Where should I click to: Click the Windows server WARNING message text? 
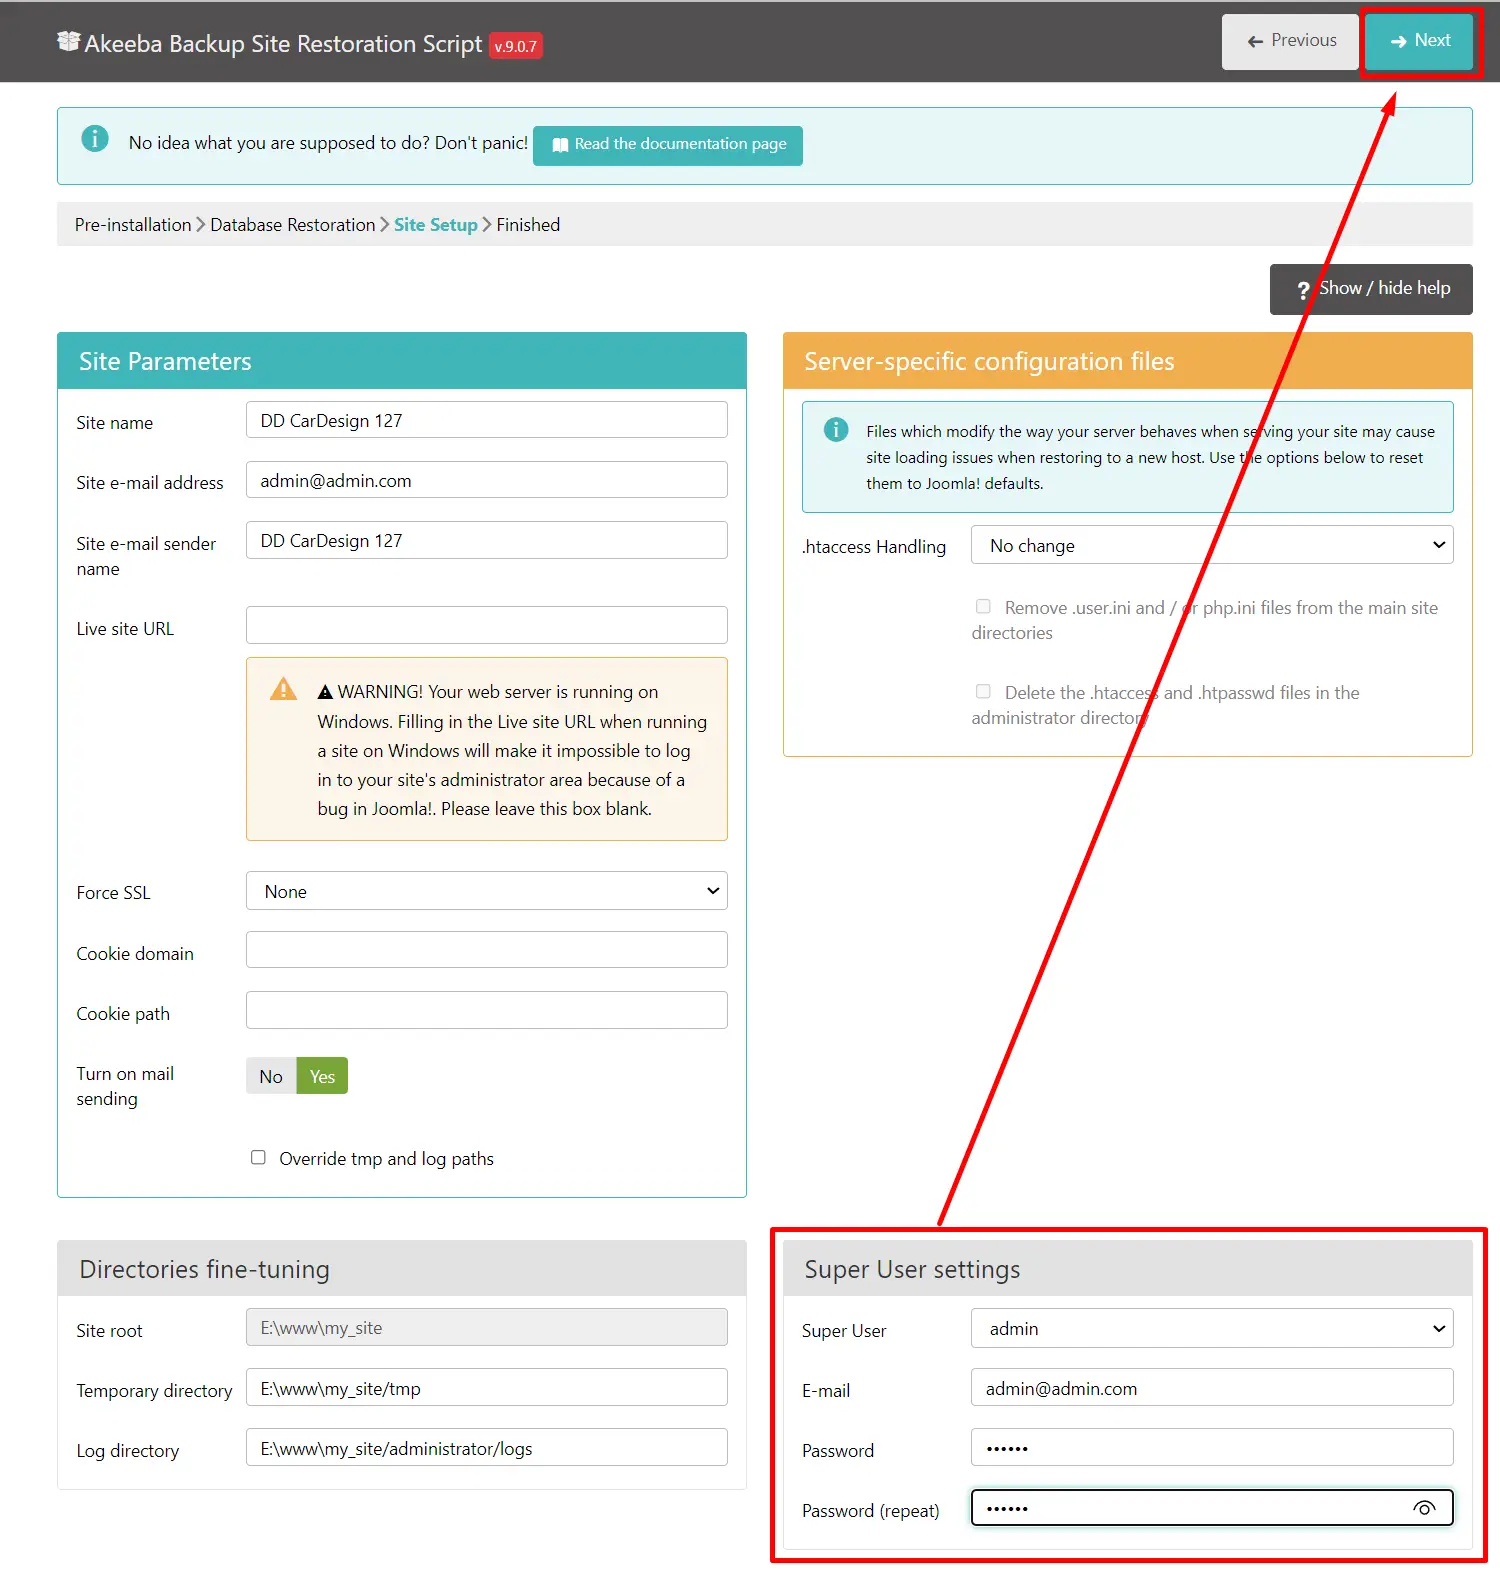(512, 750)
